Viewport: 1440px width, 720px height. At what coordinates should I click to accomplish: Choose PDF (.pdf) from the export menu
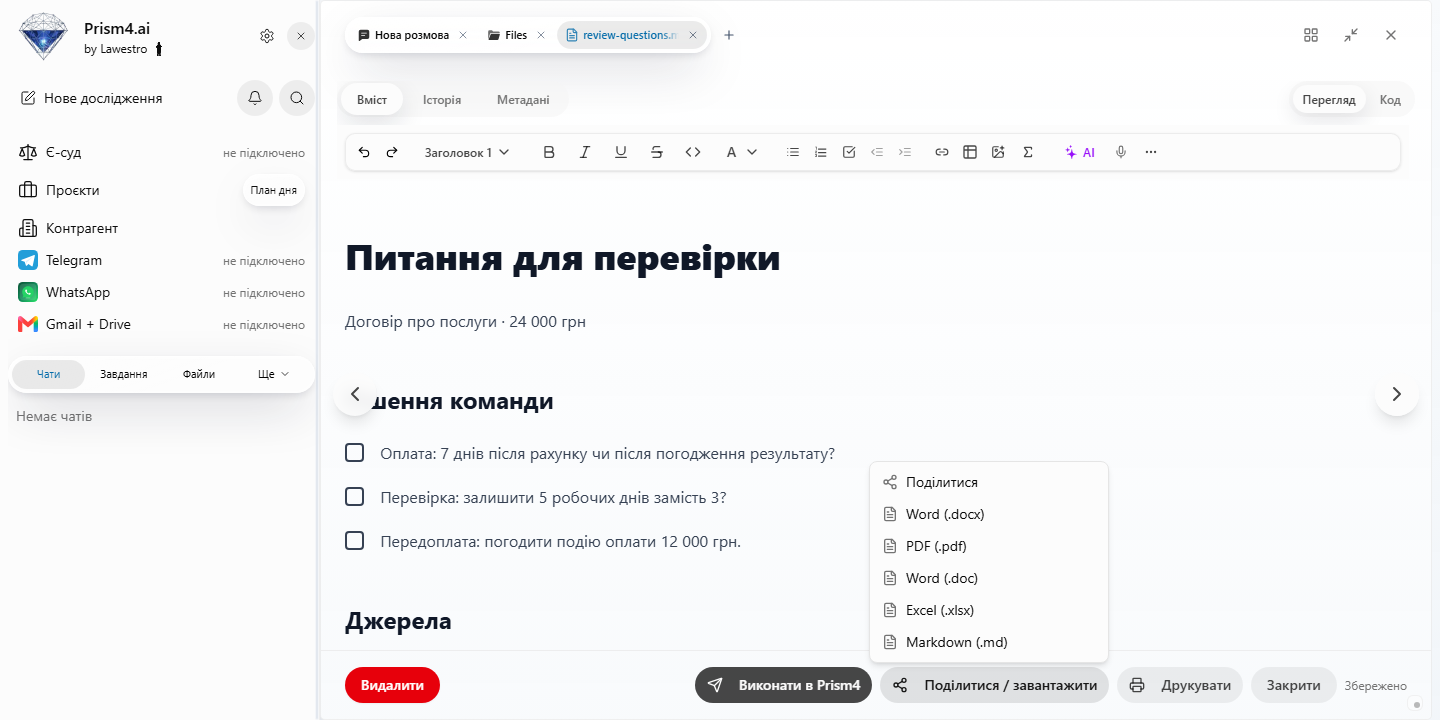(989, 546)
